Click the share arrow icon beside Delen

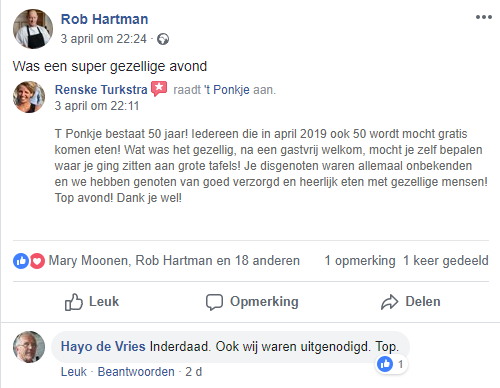click(389, 302)
